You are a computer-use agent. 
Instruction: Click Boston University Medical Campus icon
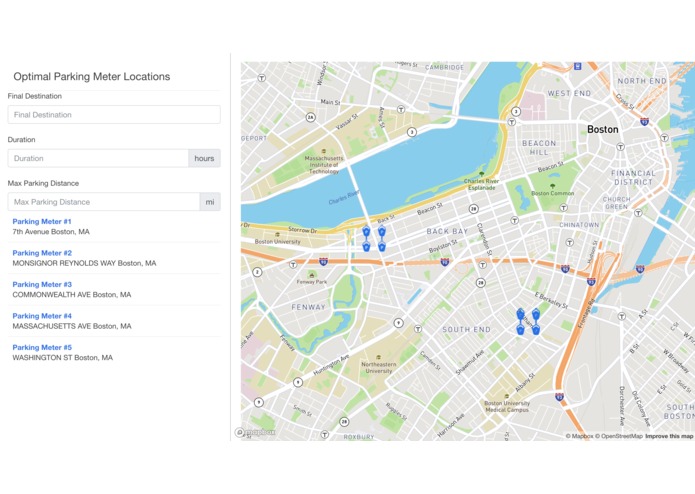[x=507, y=397]
